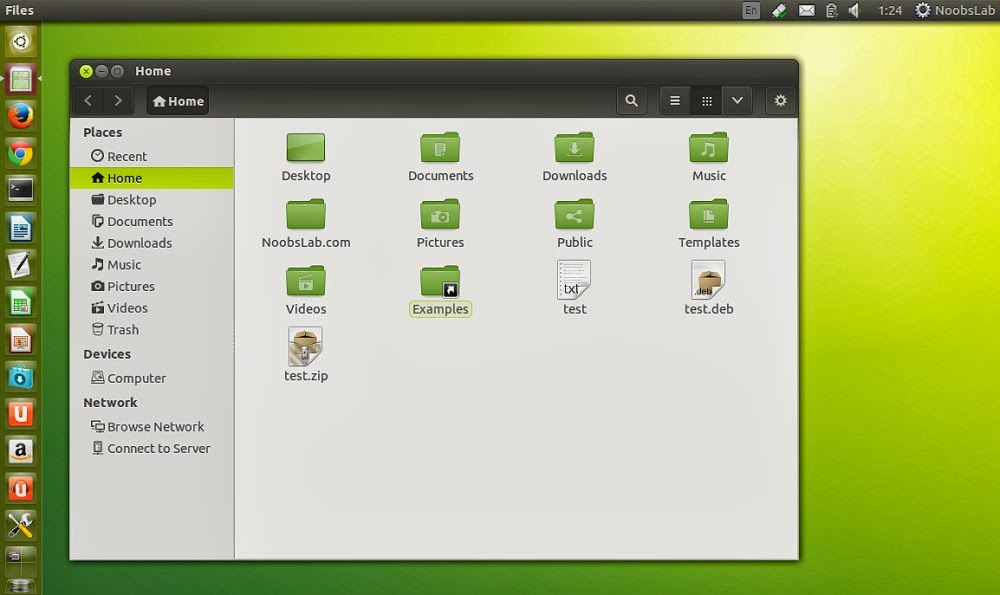Open the sound volume indicator
Viewport: 1000px width, 595px height.
pyautogui.click(x=855, y=10)
